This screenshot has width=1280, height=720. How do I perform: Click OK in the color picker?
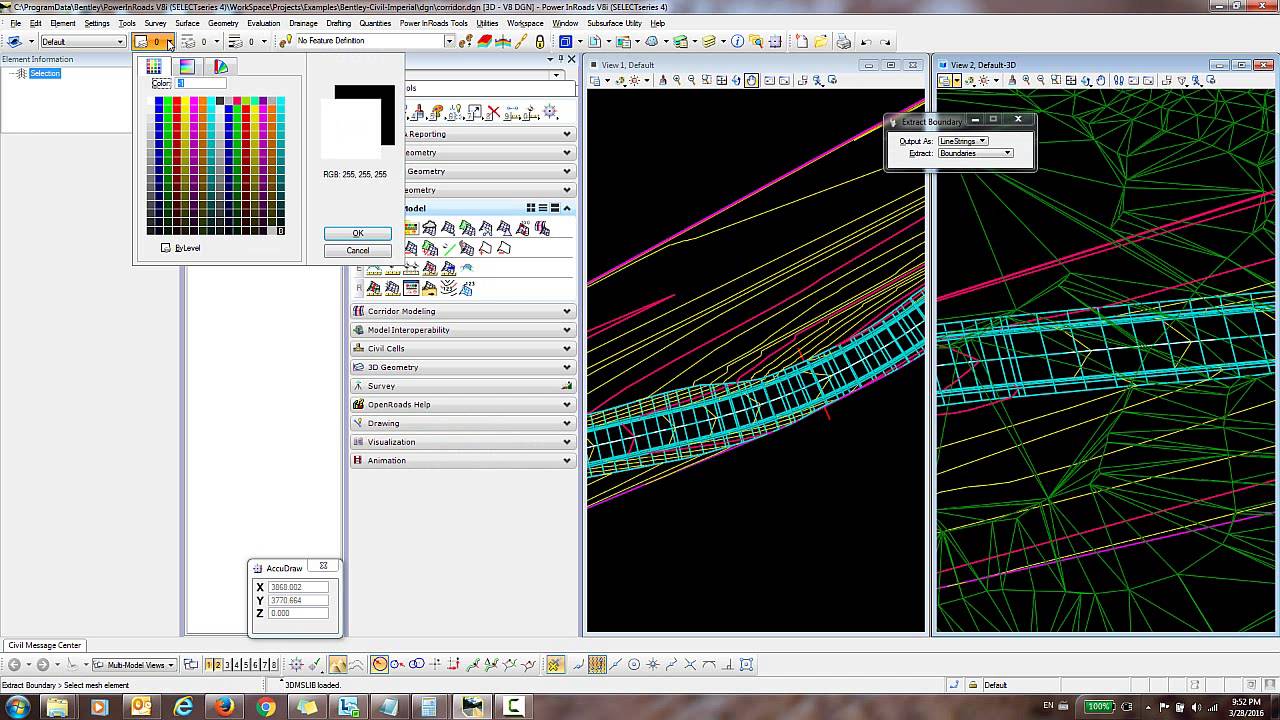(357, 233)
